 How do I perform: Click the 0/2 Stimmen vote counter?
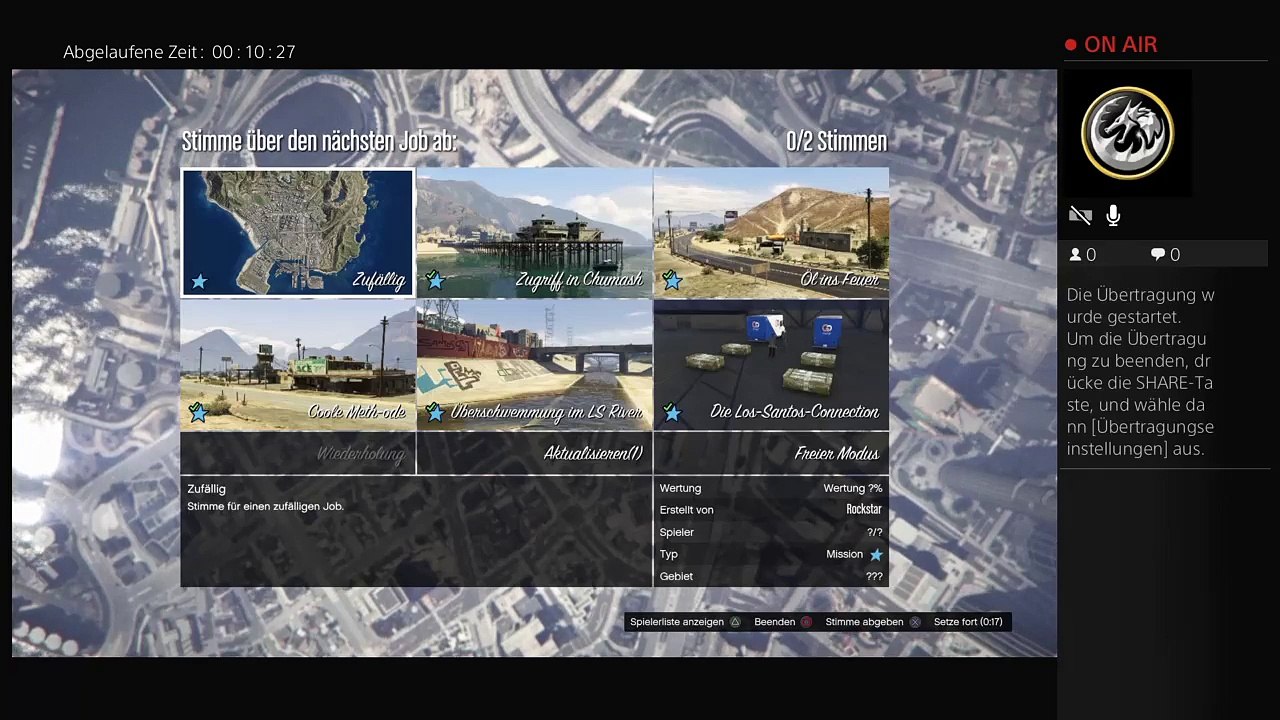point(836,141)
